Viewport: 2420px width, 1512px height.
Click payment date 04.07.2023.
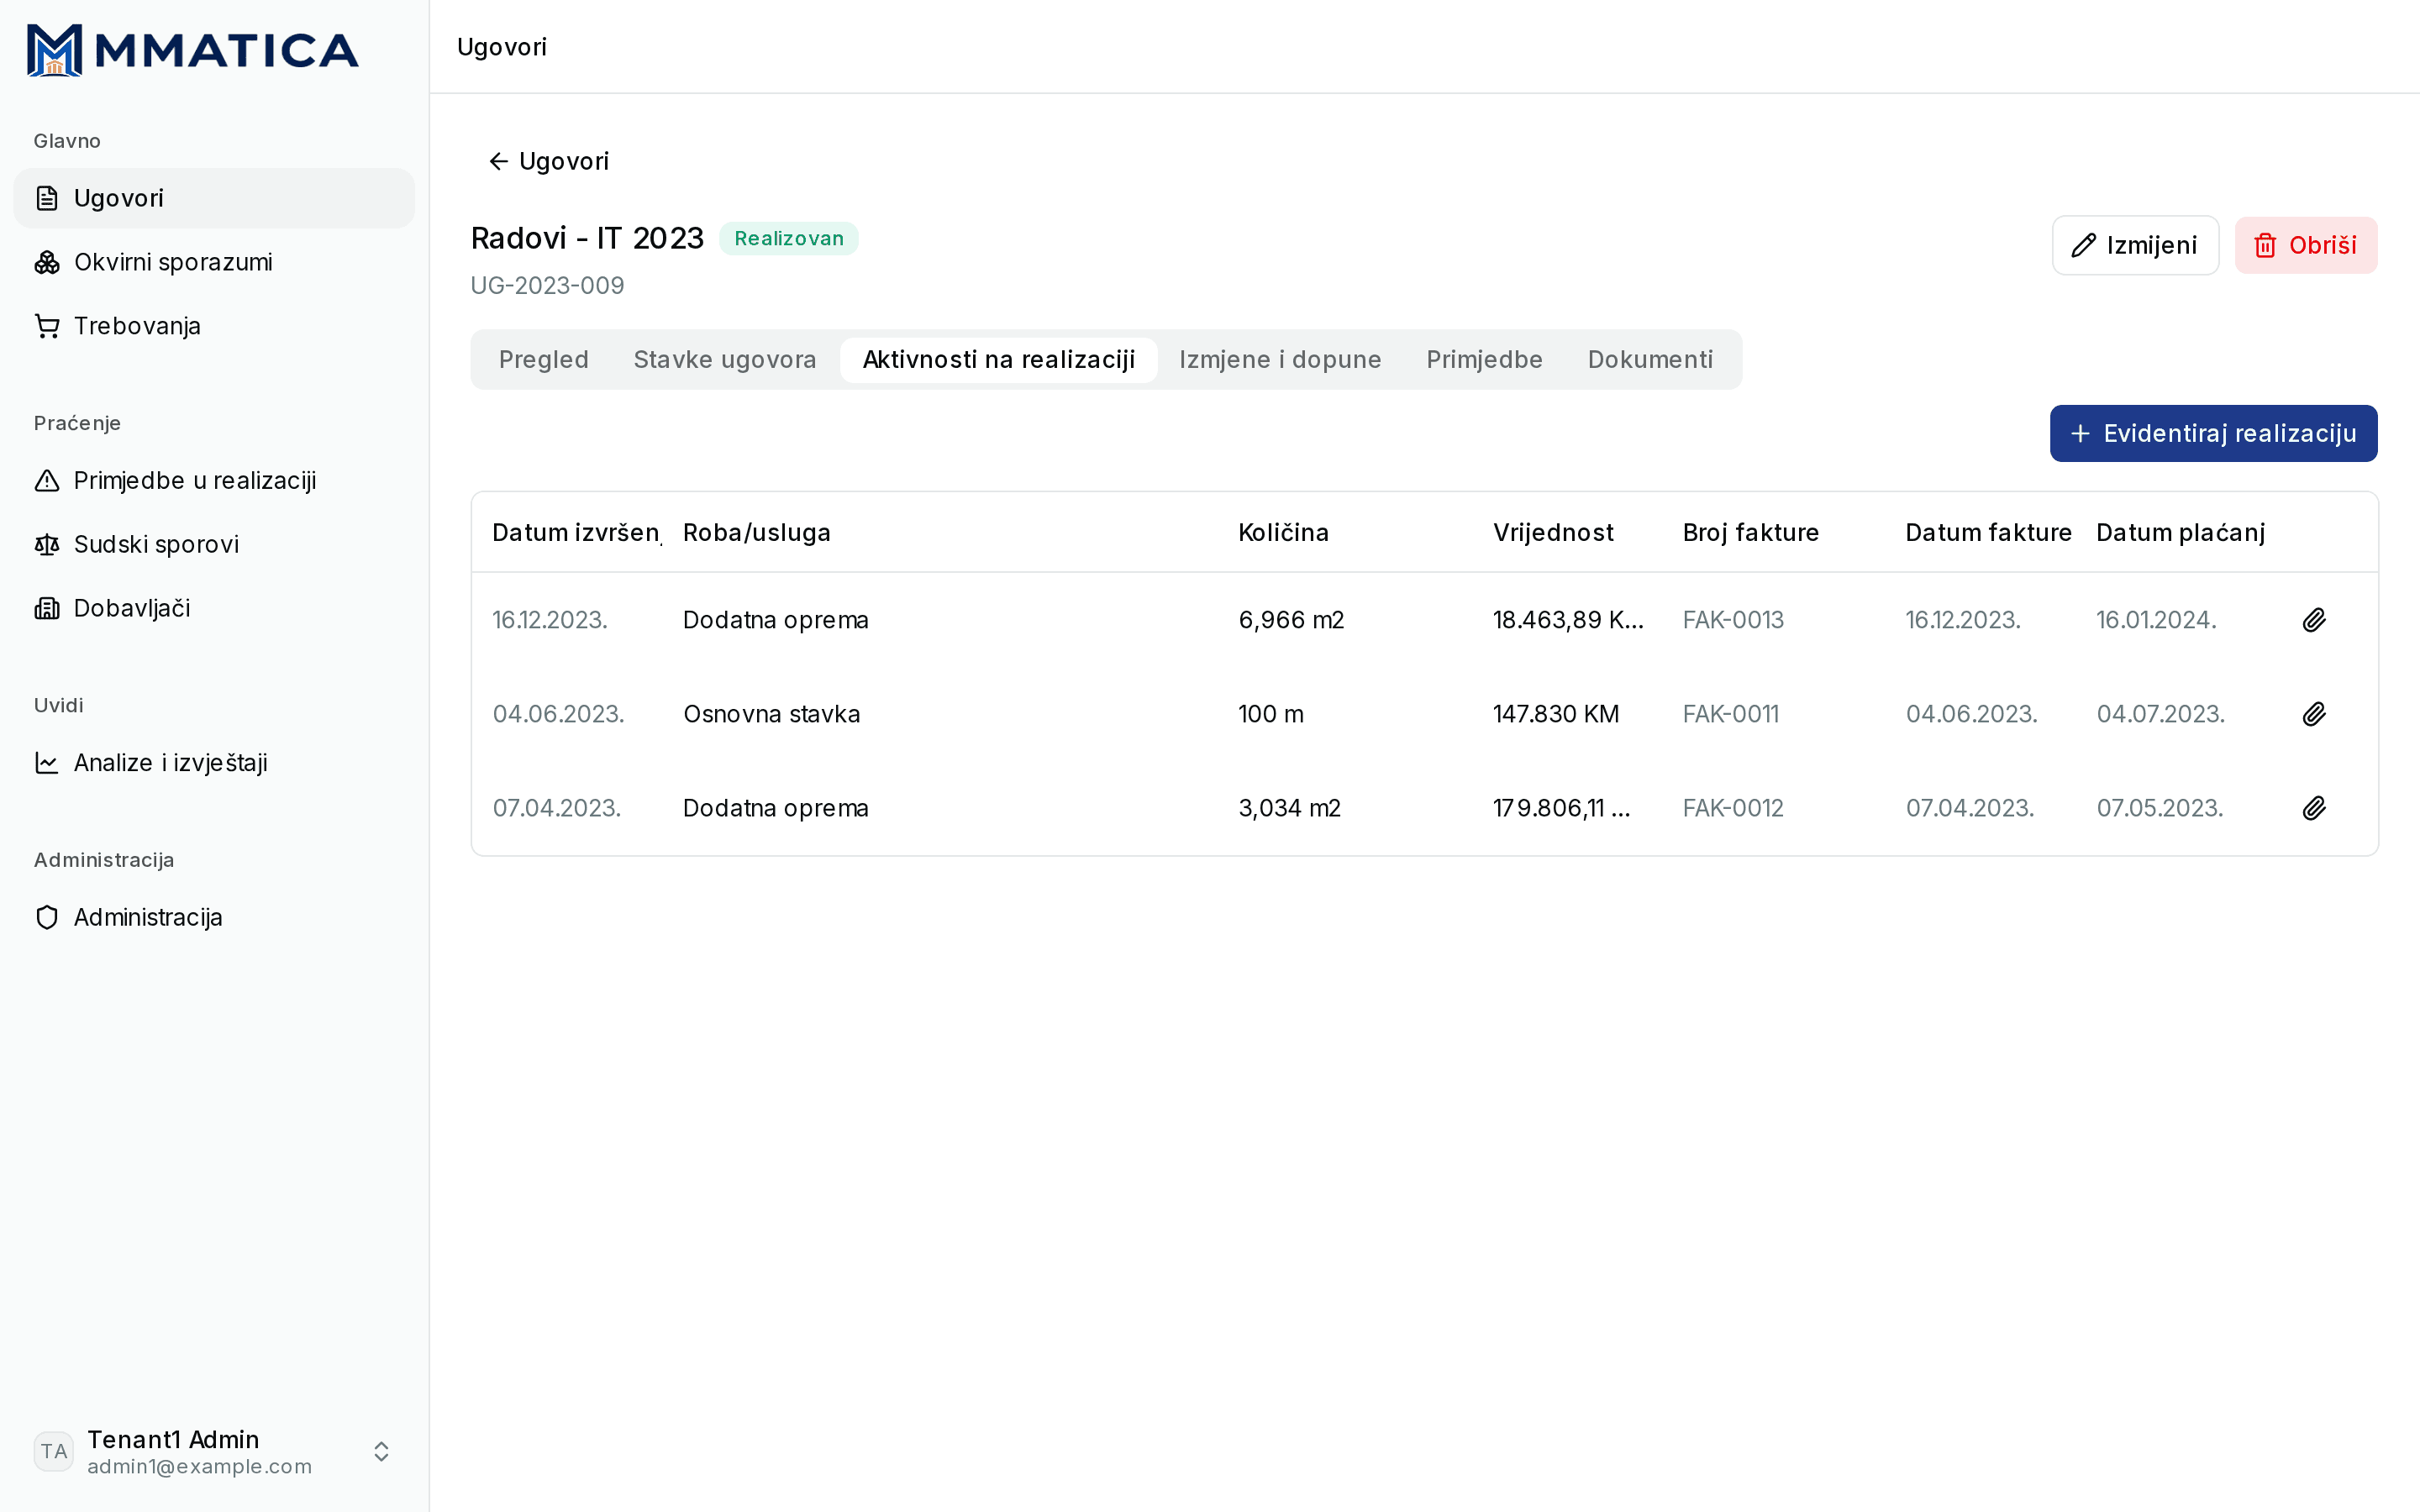(2160, 714)
